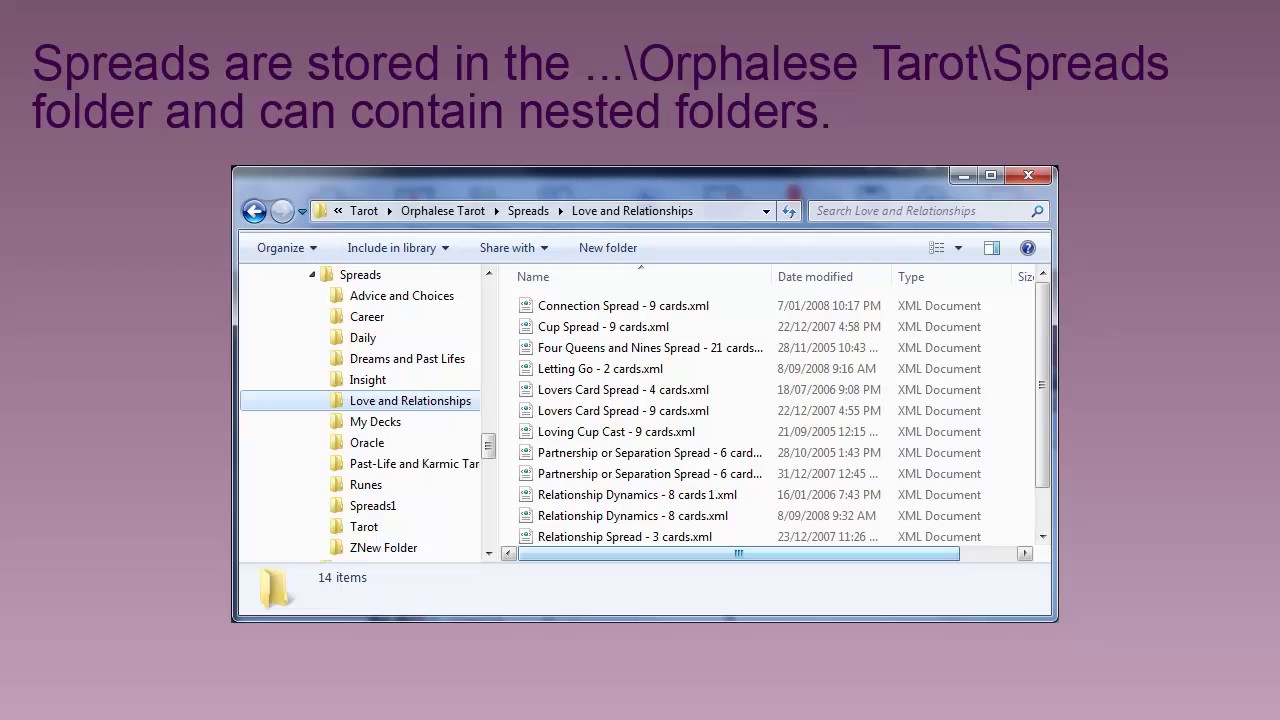Toggle the preview pane icon

(x=991, y=248)
